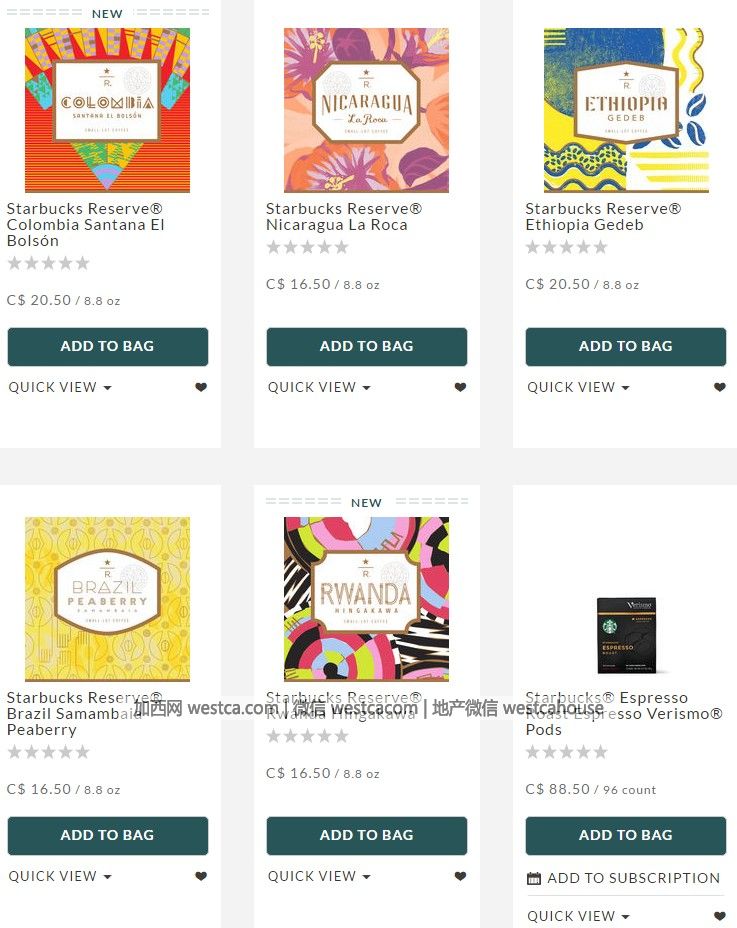Click heart icon for Espresso Verismo Pods
Image resolution: width=737 pixels, height=928 pixels.
point(719,916)
